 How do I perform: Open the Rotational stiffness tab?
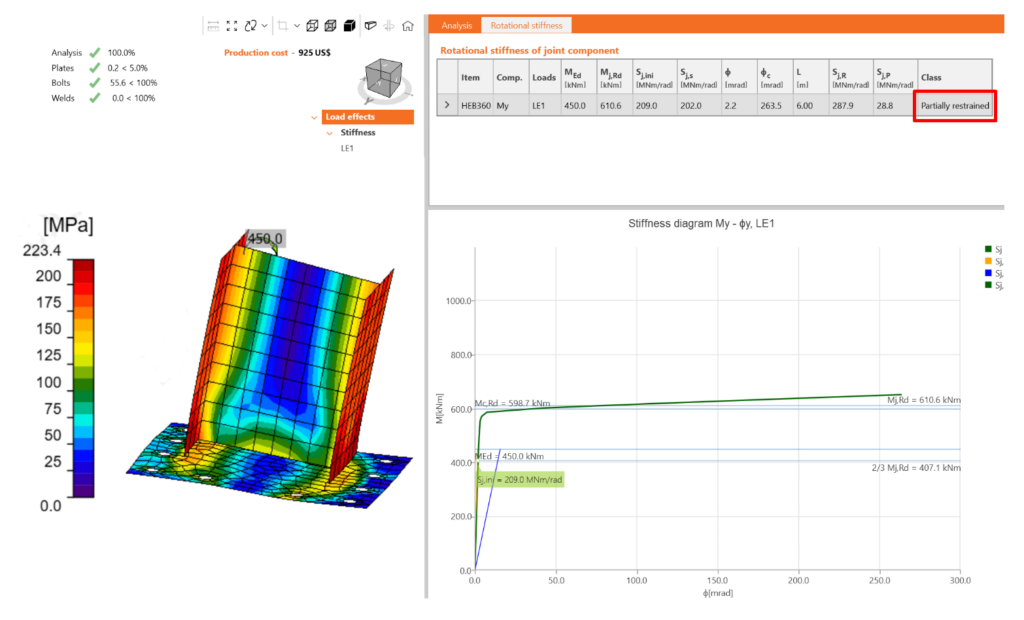(526, 25)
